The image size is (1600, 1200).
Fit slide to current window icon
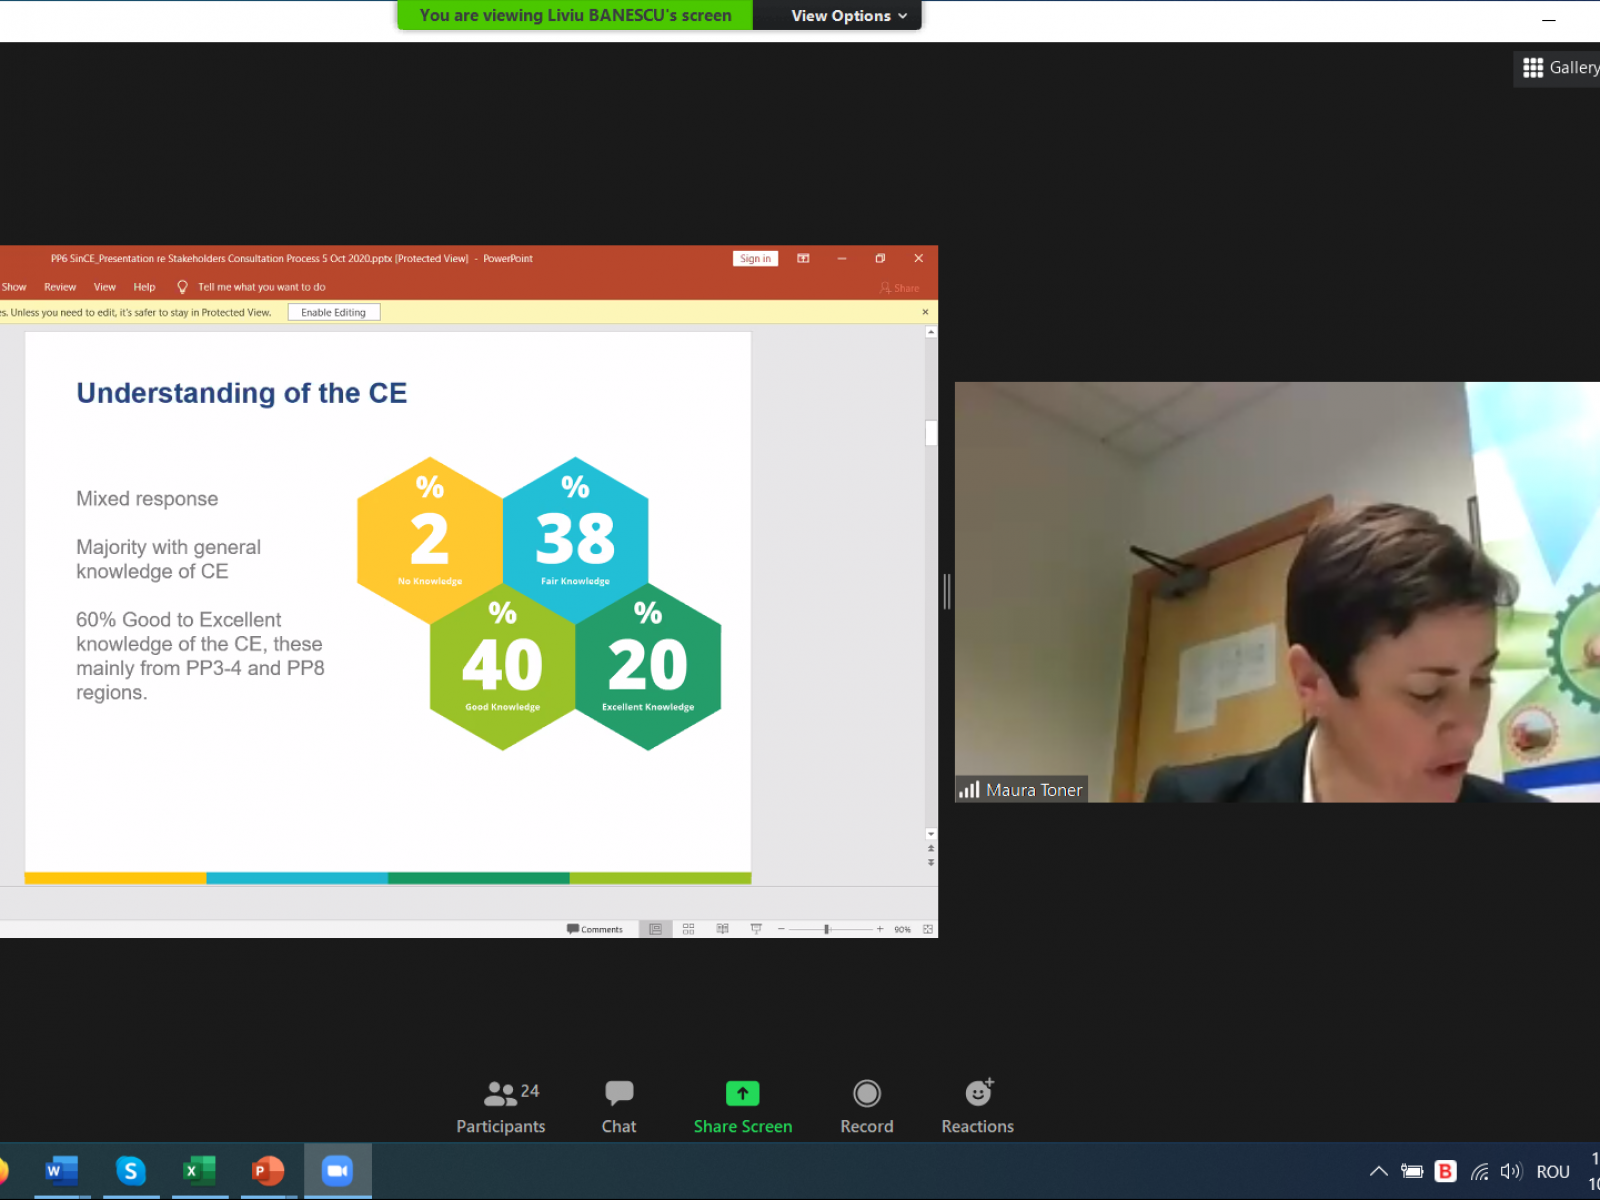pyautogui.click(x=928, y=929)
